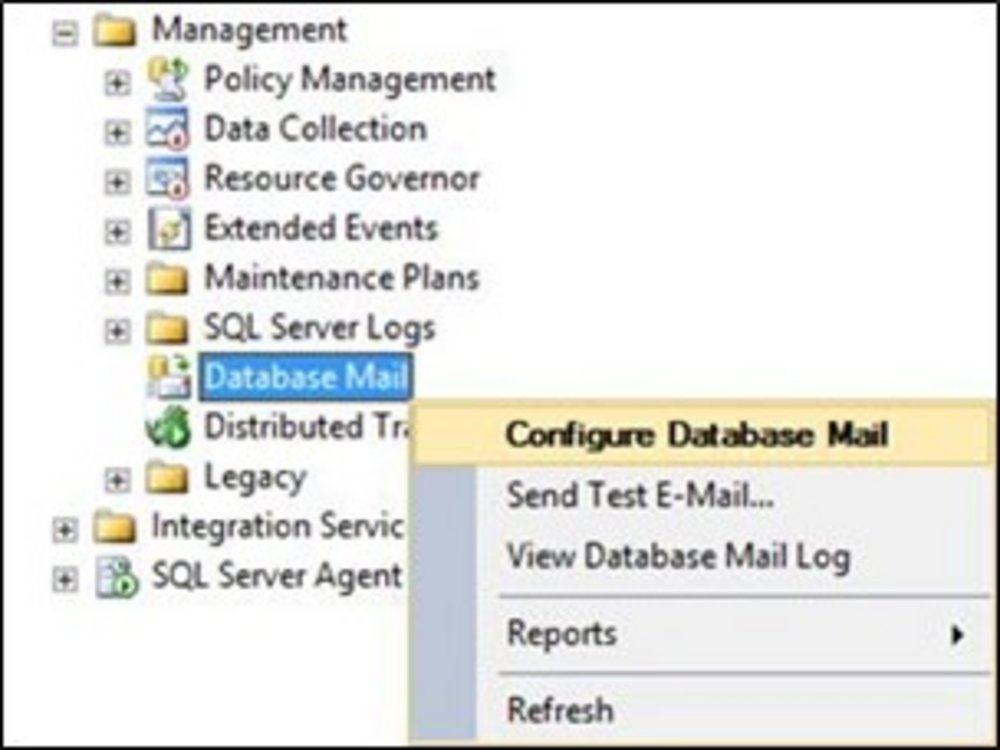This screenshot has width=1000, height=750.
Task: Expand the Legacy folder node
Action: (117, 480)
